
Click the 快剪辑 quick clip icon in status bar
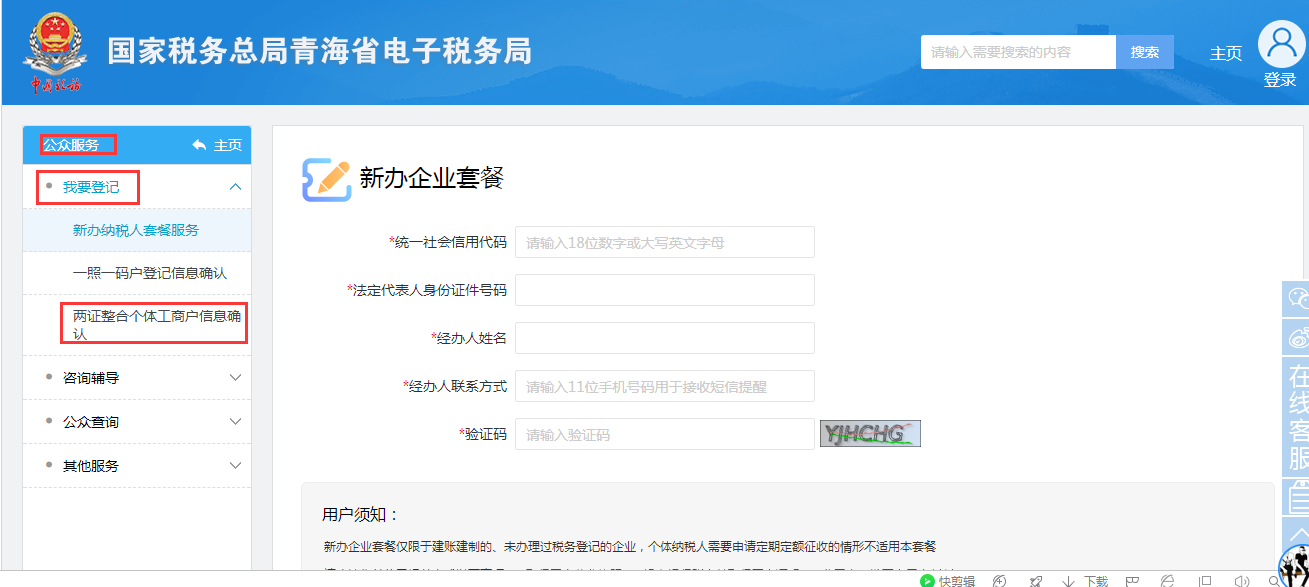[946, 580]
